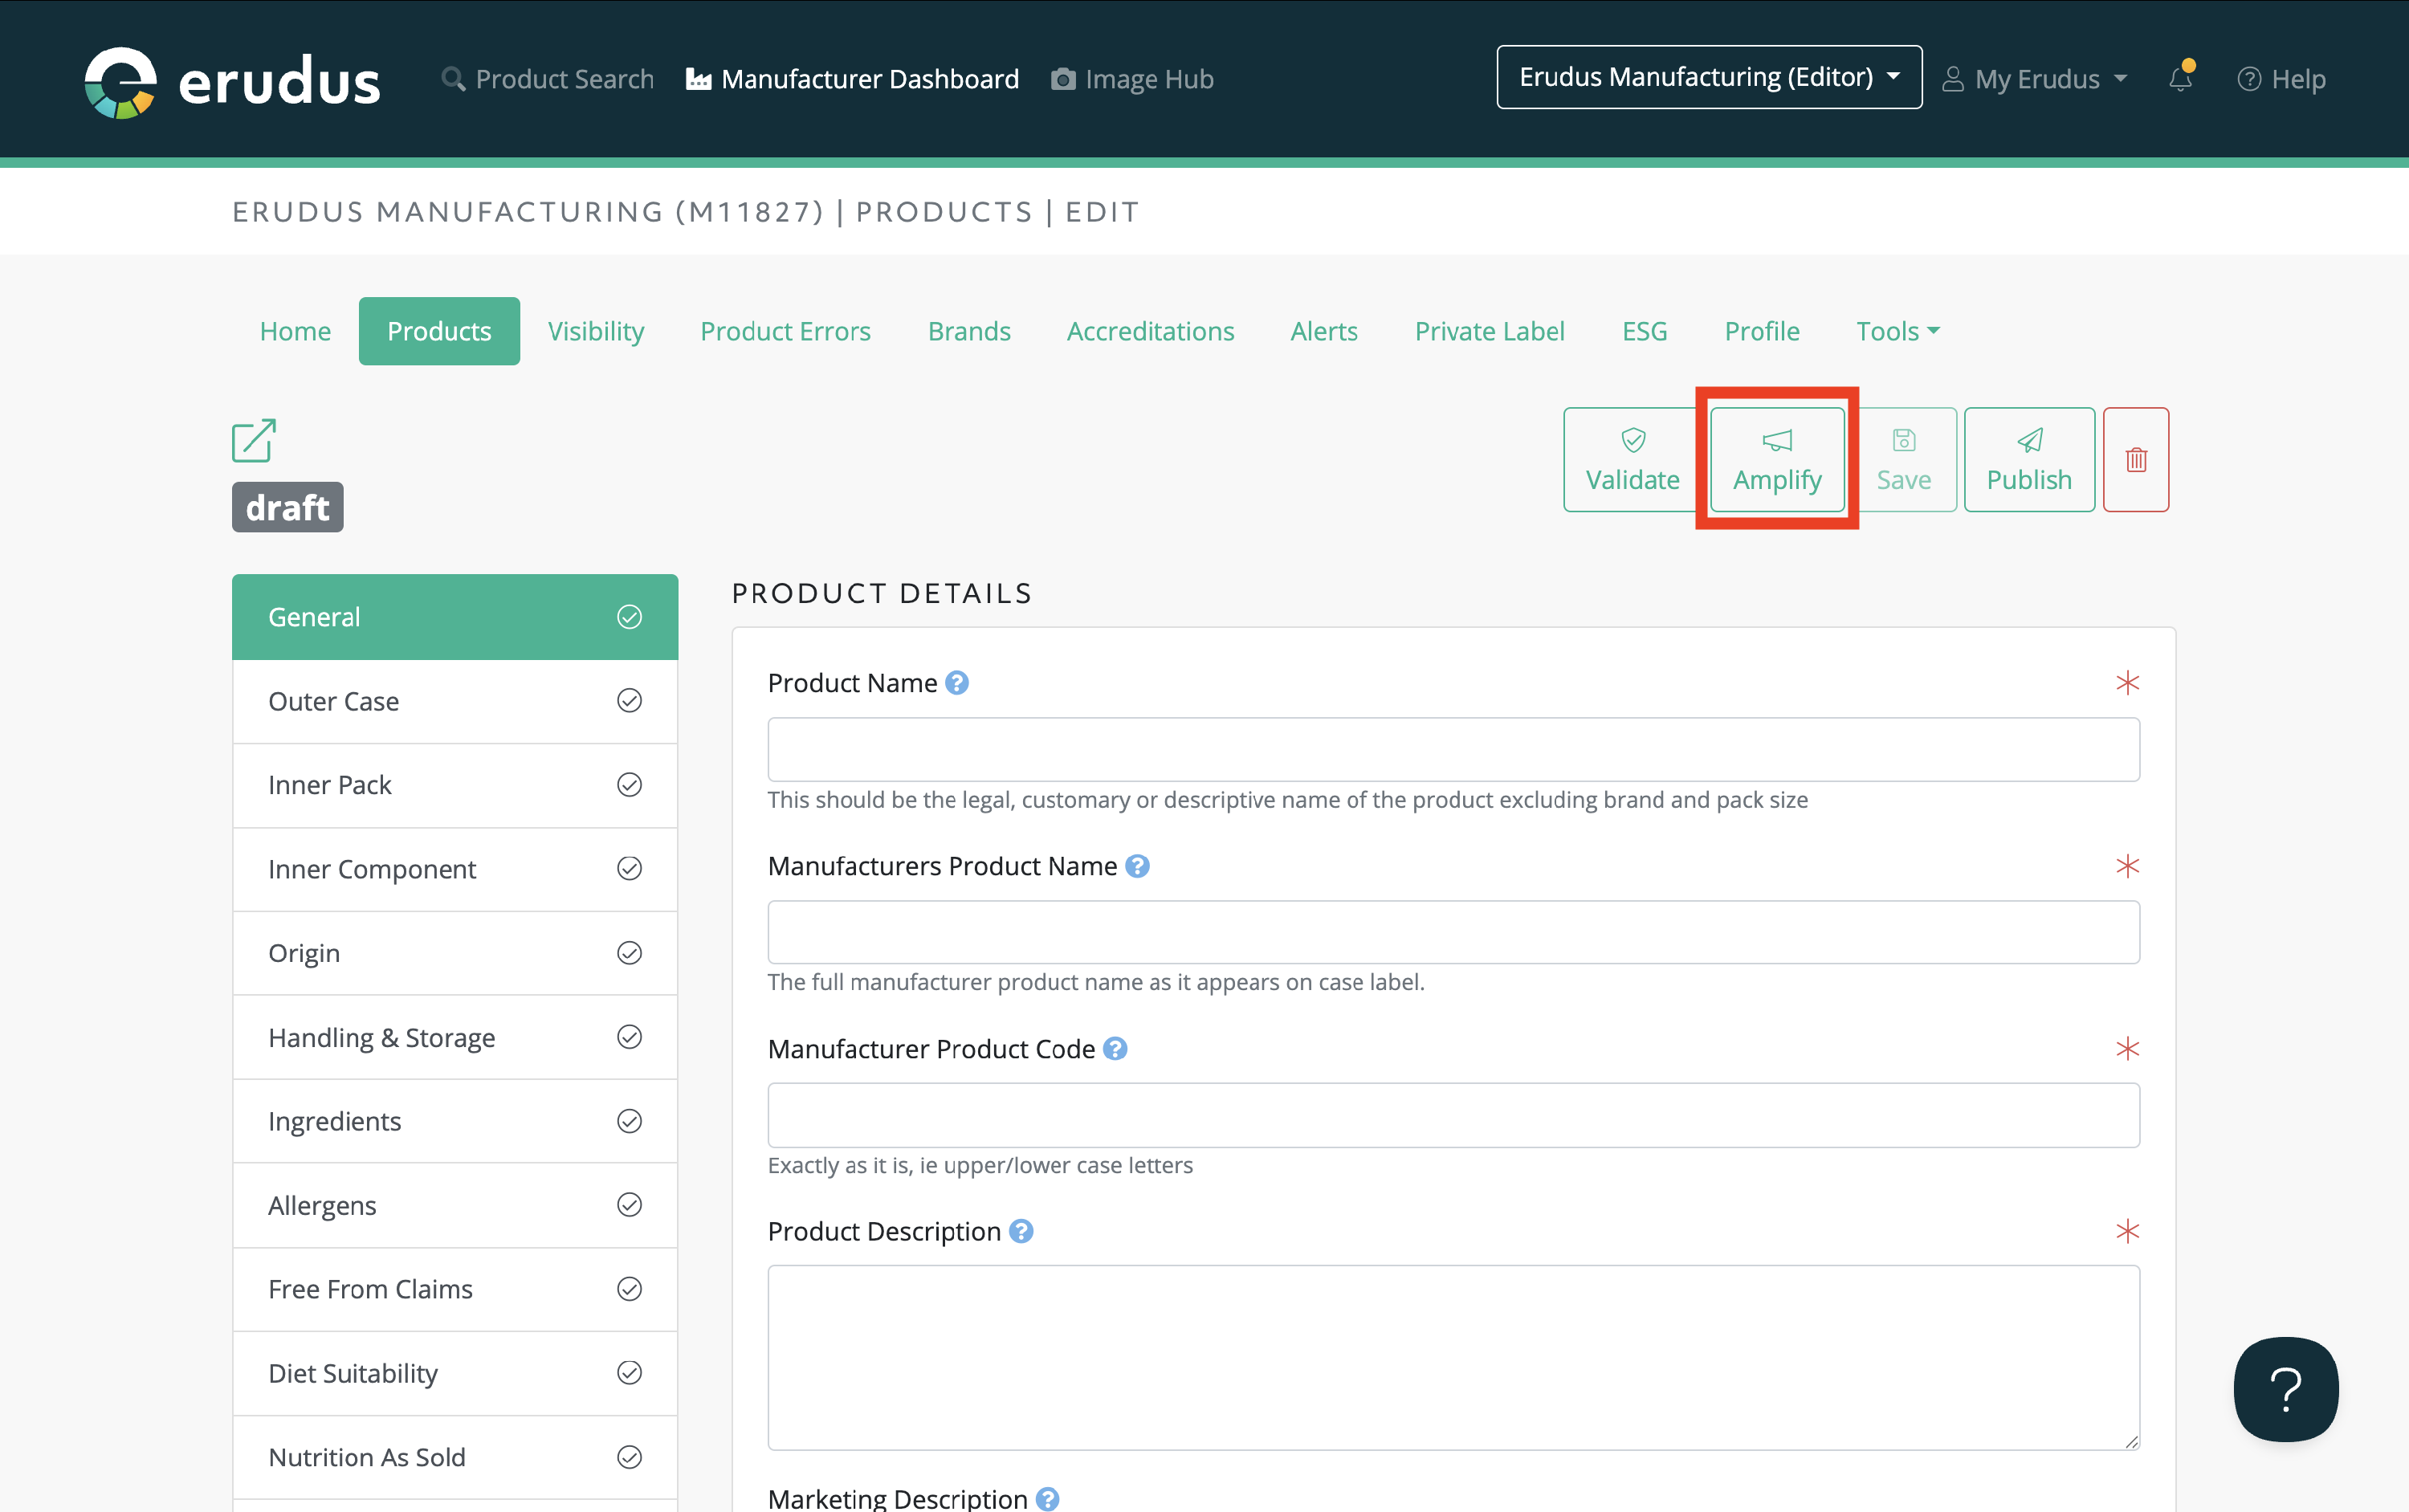Expand the Tools dropdown tab
Viewport: 2409px width, 1512px height.
pos(1897,331)
